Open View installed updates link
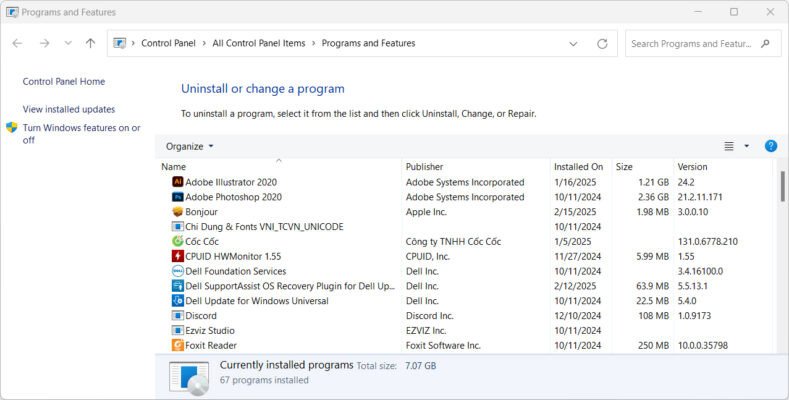Viewport: 789px width, 400px height. click(69, 109)
